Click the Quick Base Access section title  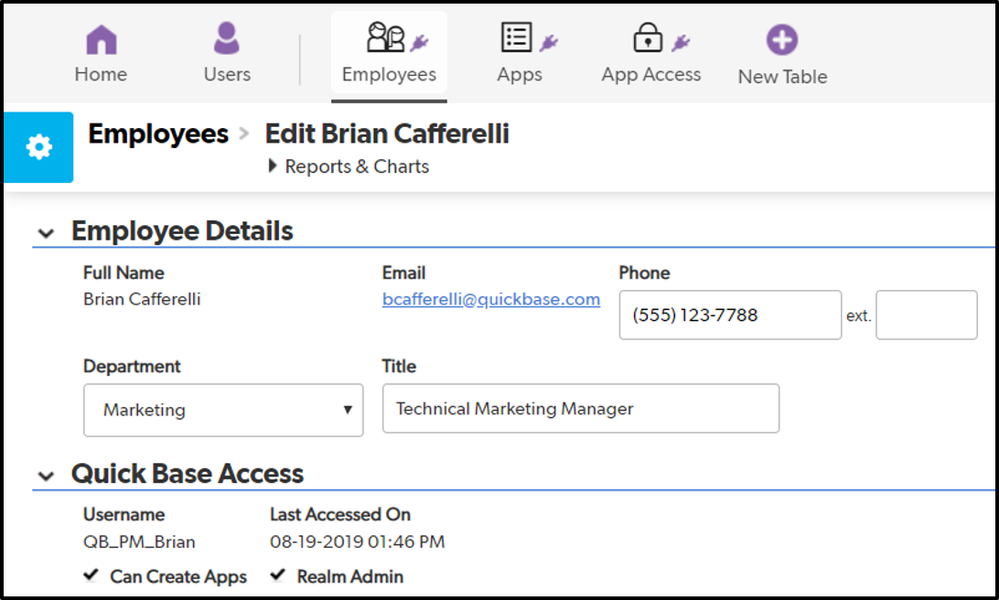pos(187,473)
